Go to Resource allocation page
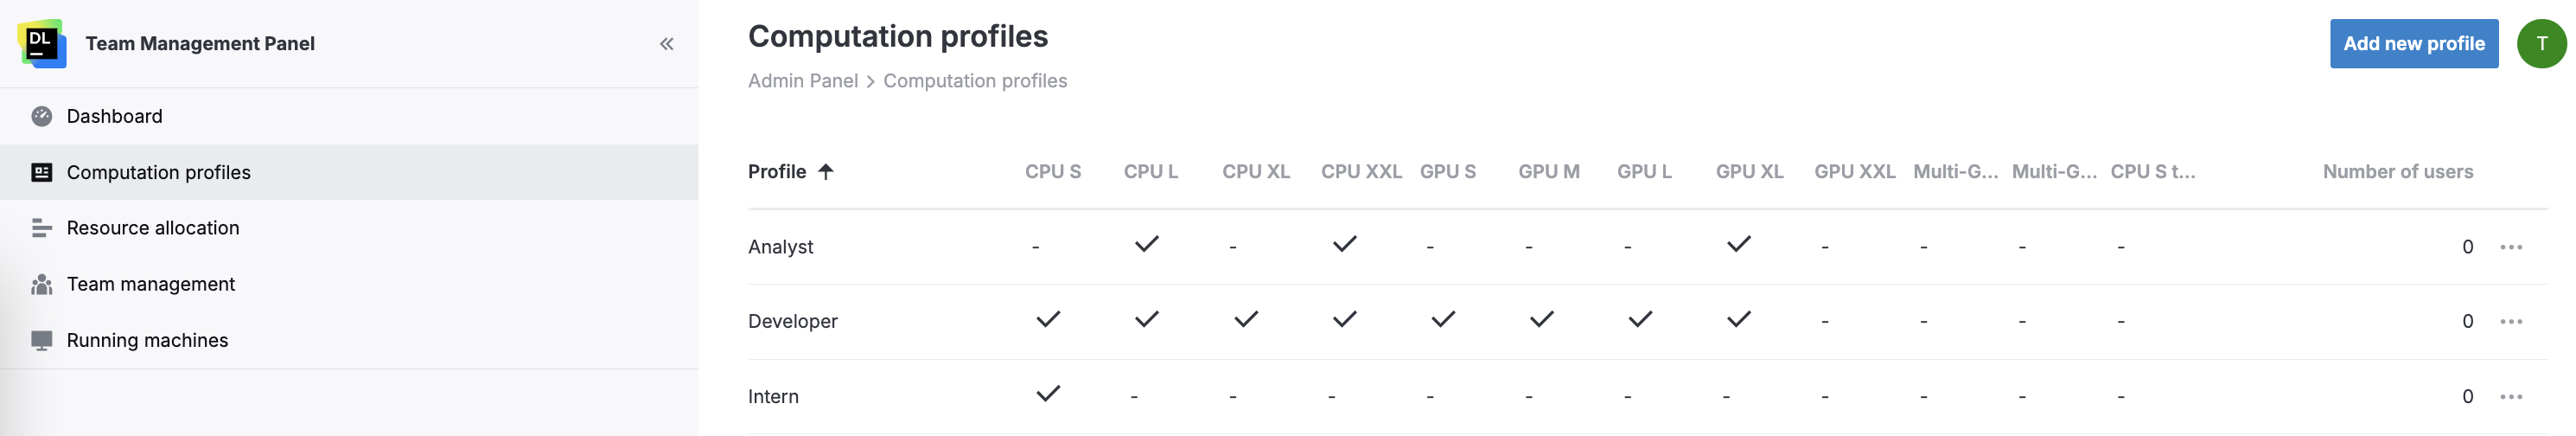 click(152, 228)
